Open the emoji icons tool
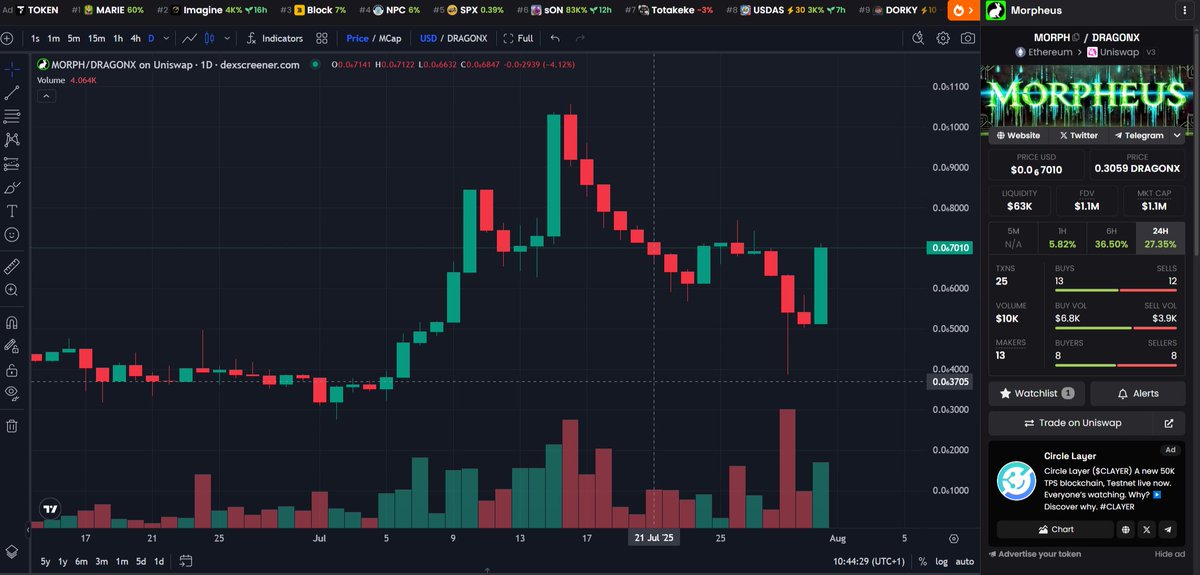1200x575 pixels. [x=12, y=235]
